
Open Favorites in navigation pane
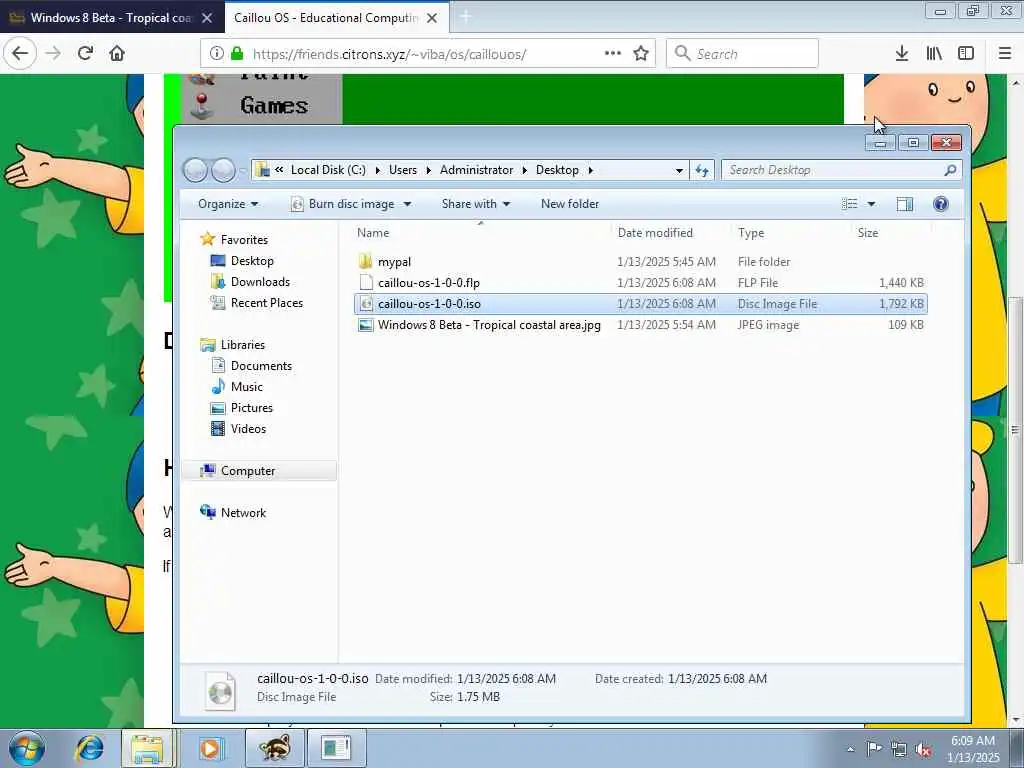coord(244,240)
